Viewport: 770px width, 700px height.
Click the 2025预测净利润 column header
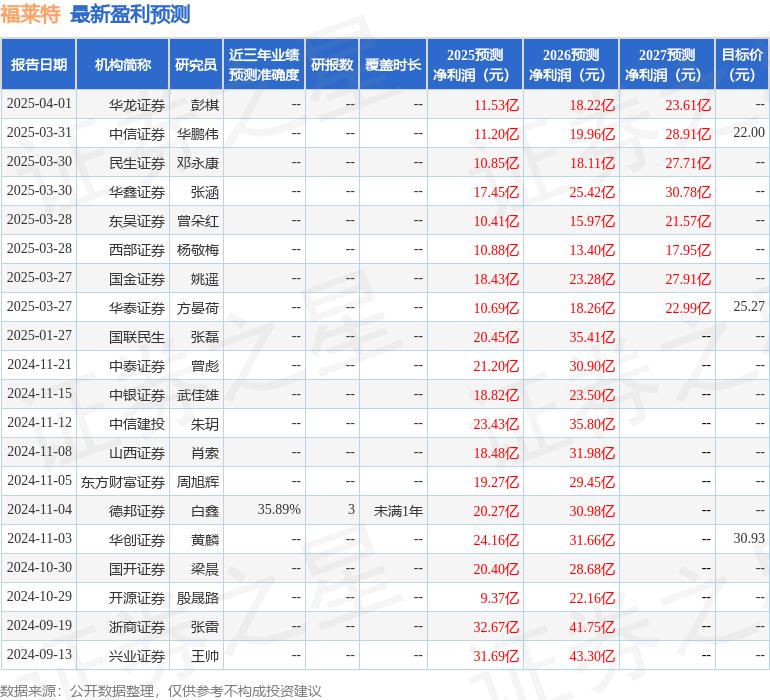[475, 64]
